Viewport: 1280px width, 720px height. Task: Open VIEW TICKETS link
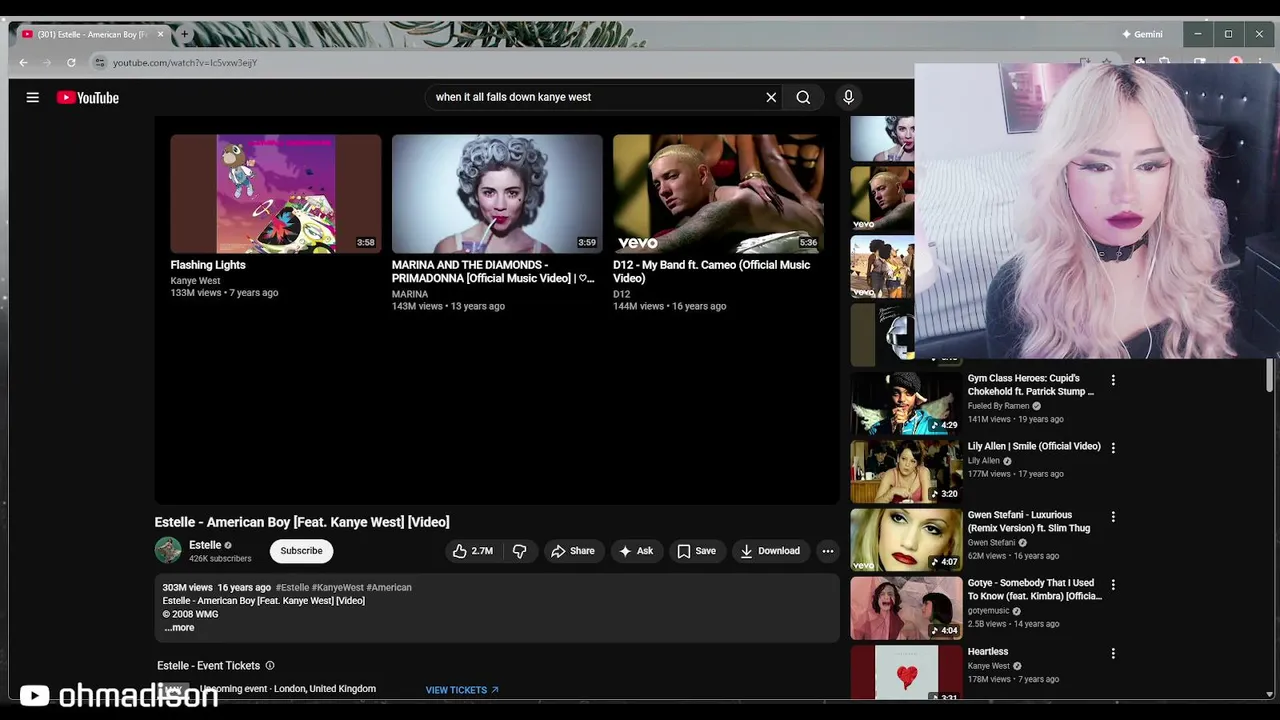462,690
